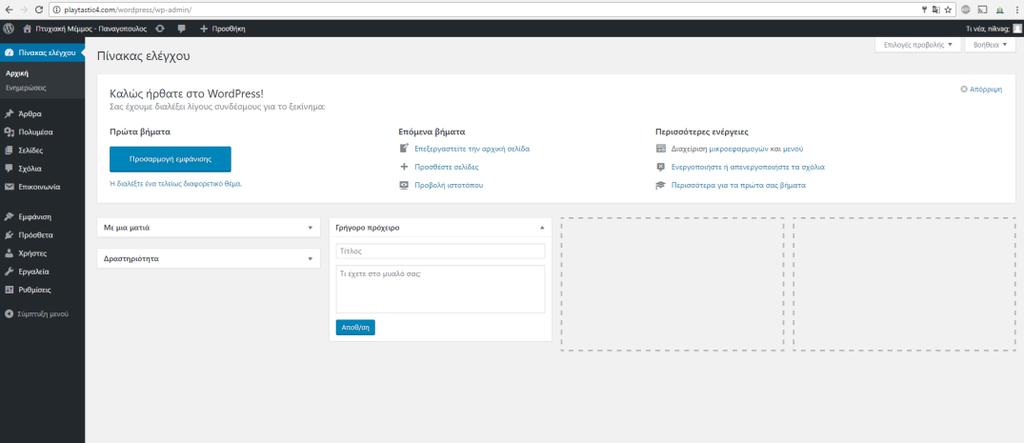Image resolution: width=1024 pixels, height=443 pixels.
Task: Click the translate page icon
Action: tap(936, 10)
